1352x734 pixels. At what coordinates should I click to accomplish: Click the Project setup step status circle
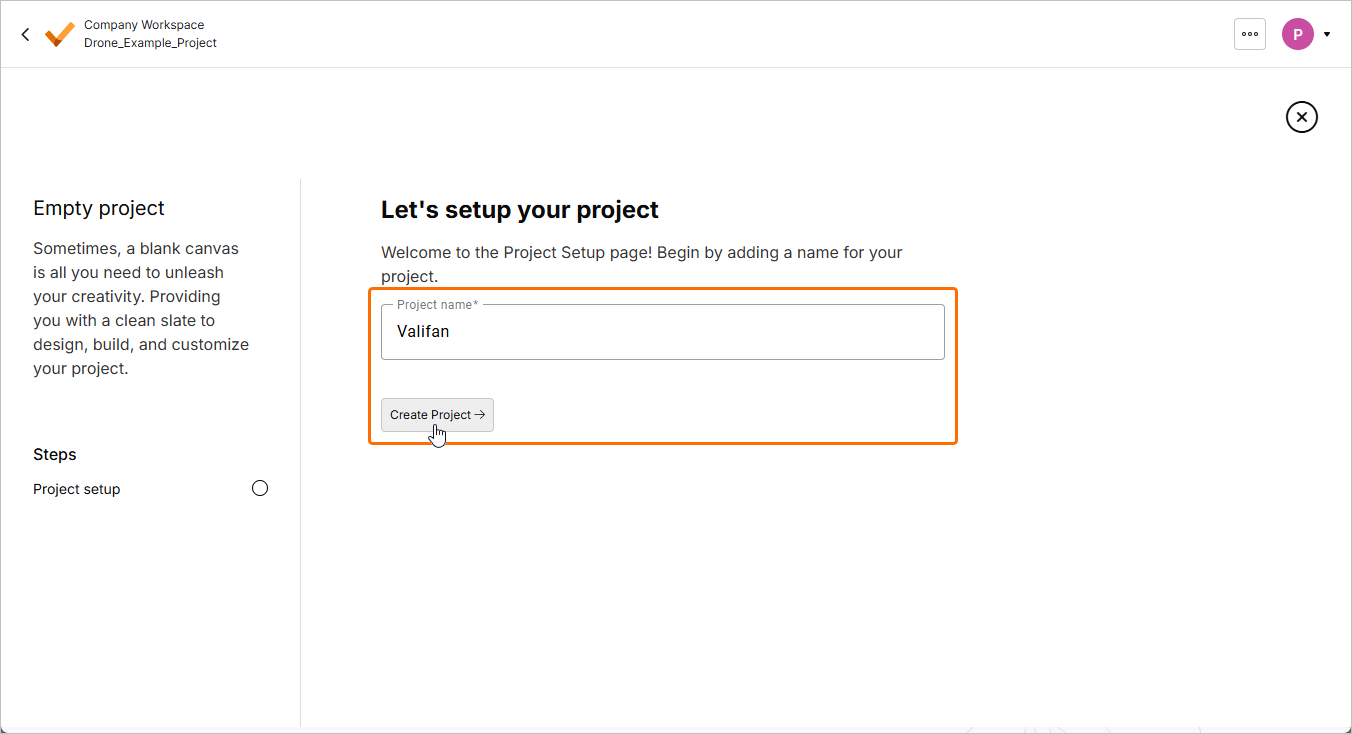click(260, 488)
